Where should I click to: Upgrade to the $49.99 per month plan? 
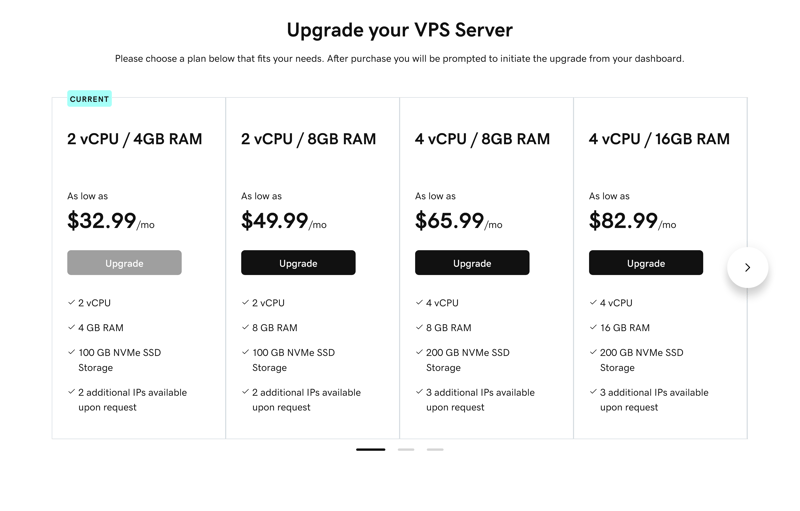click(298, 263)
